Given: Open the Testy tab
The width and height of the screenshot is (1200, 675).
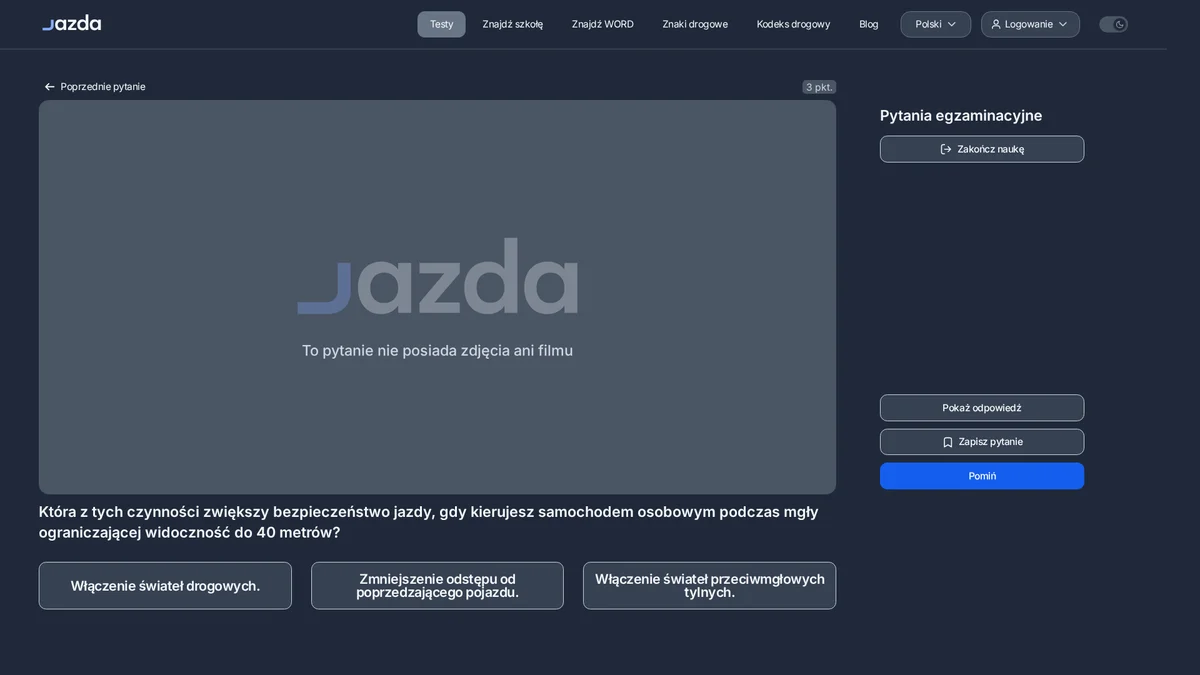Looking at the screenshot, I should [441, 24].
